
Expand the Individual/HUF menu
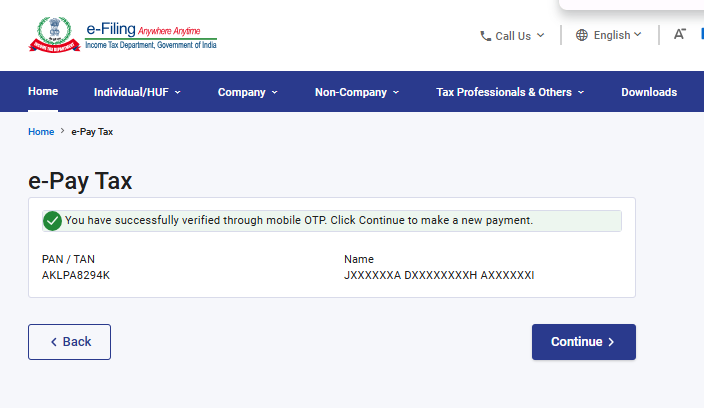click(137, 92)
